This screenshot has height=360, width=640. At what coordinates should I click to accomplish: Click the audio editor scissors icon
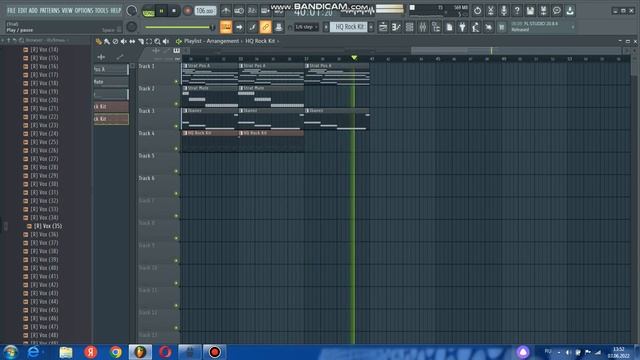491,11
